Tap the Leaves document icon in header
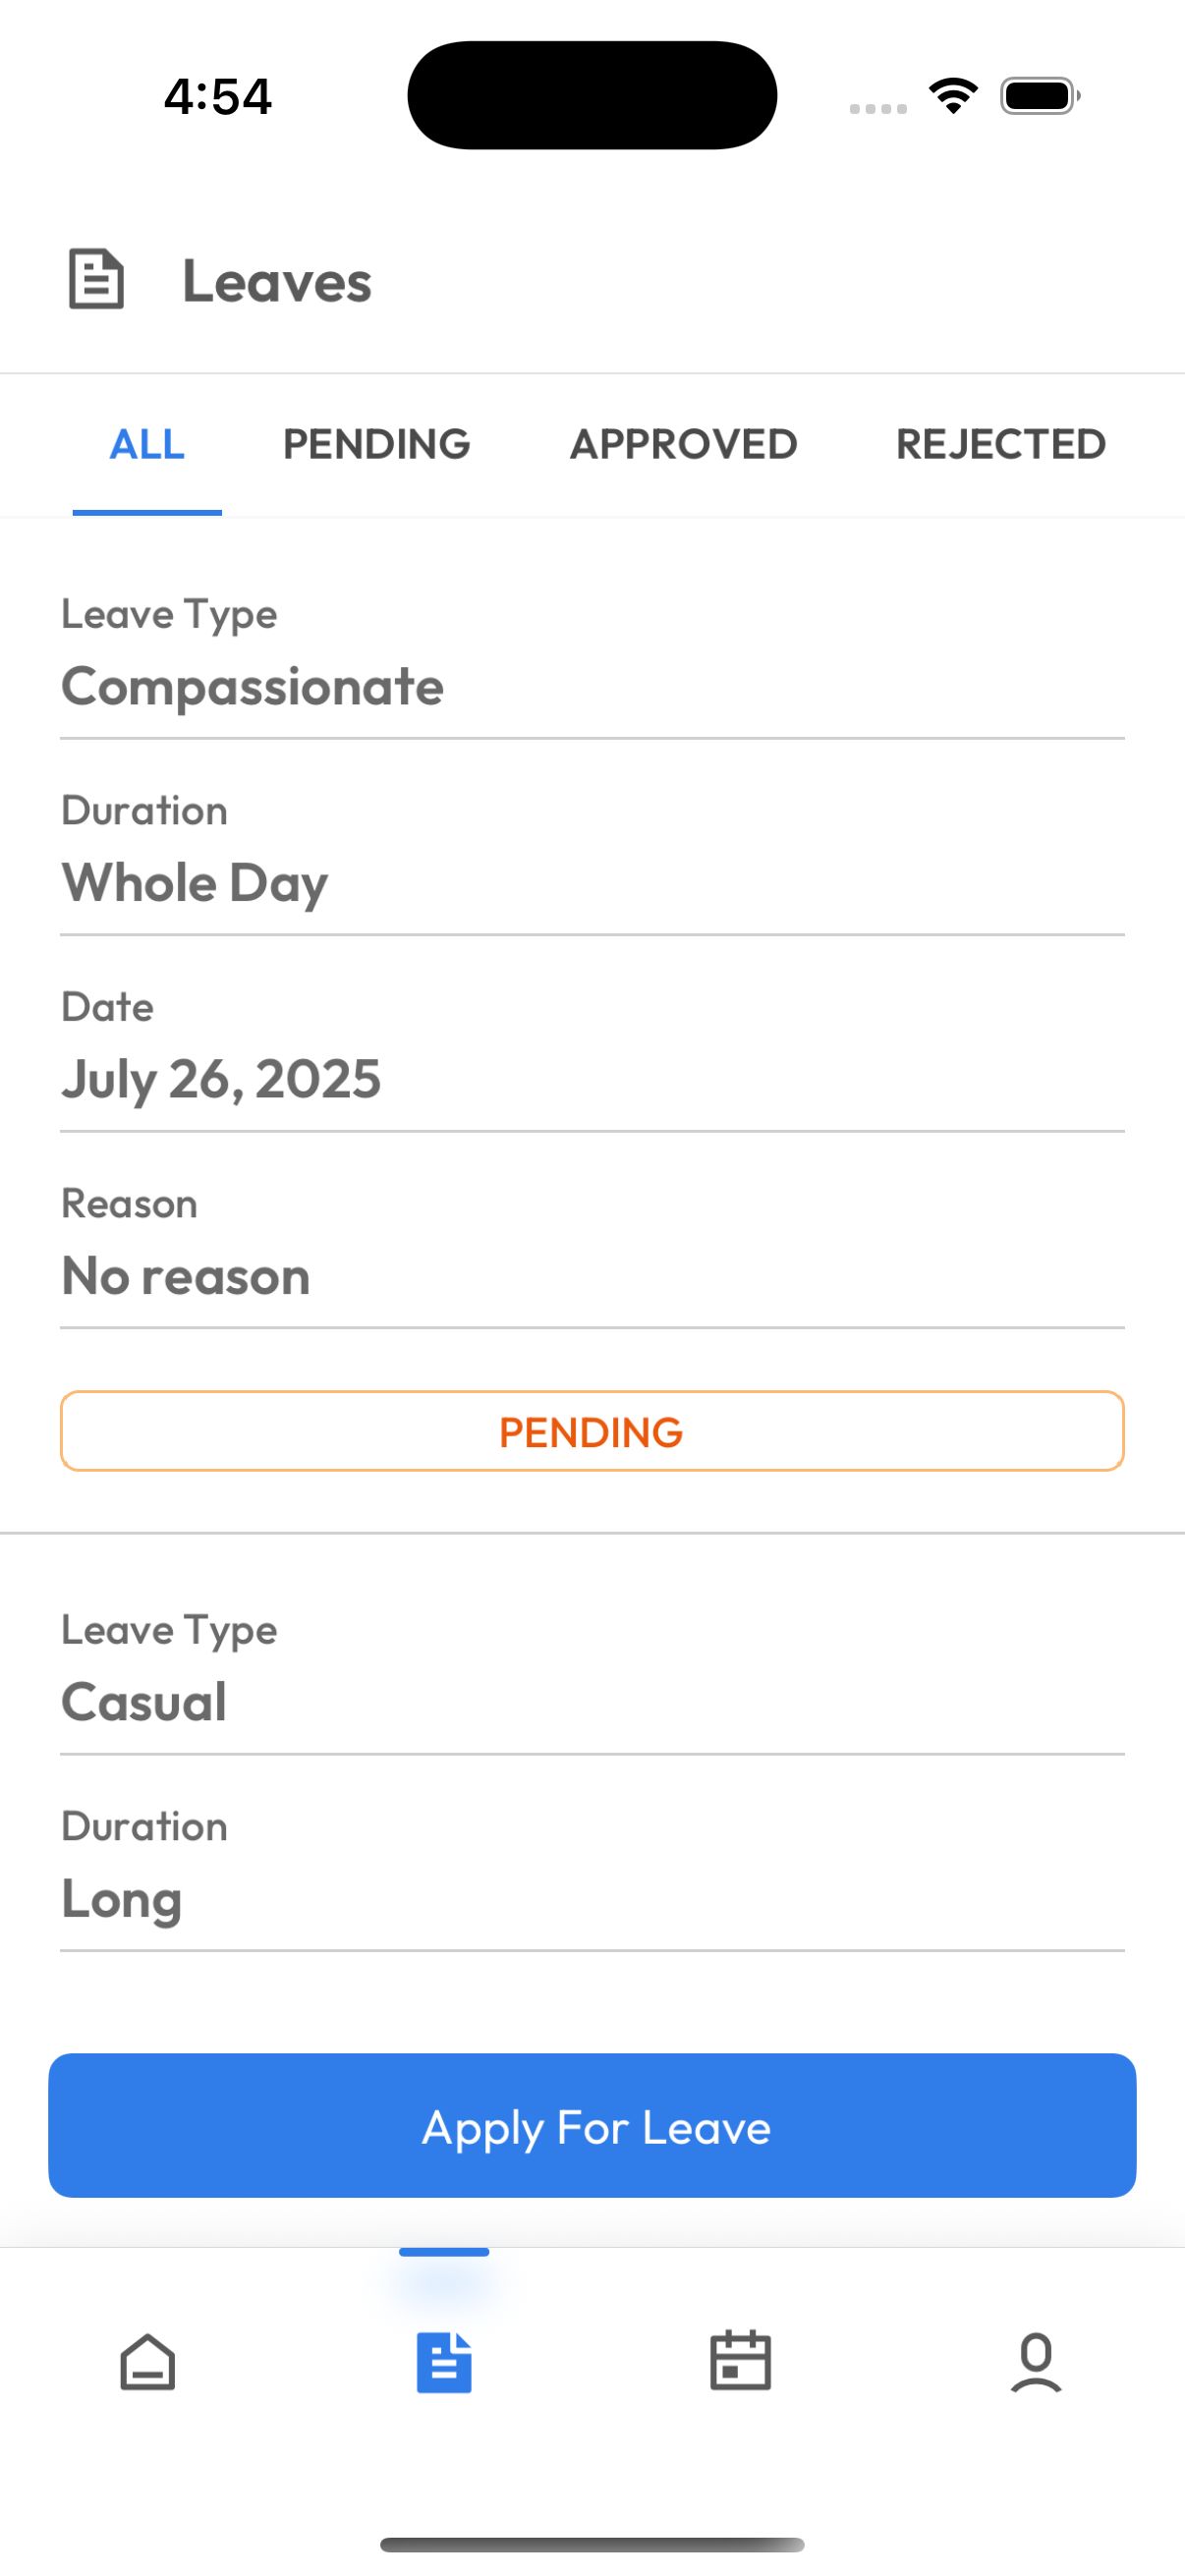1185x2576 pixels. (96, 280)
